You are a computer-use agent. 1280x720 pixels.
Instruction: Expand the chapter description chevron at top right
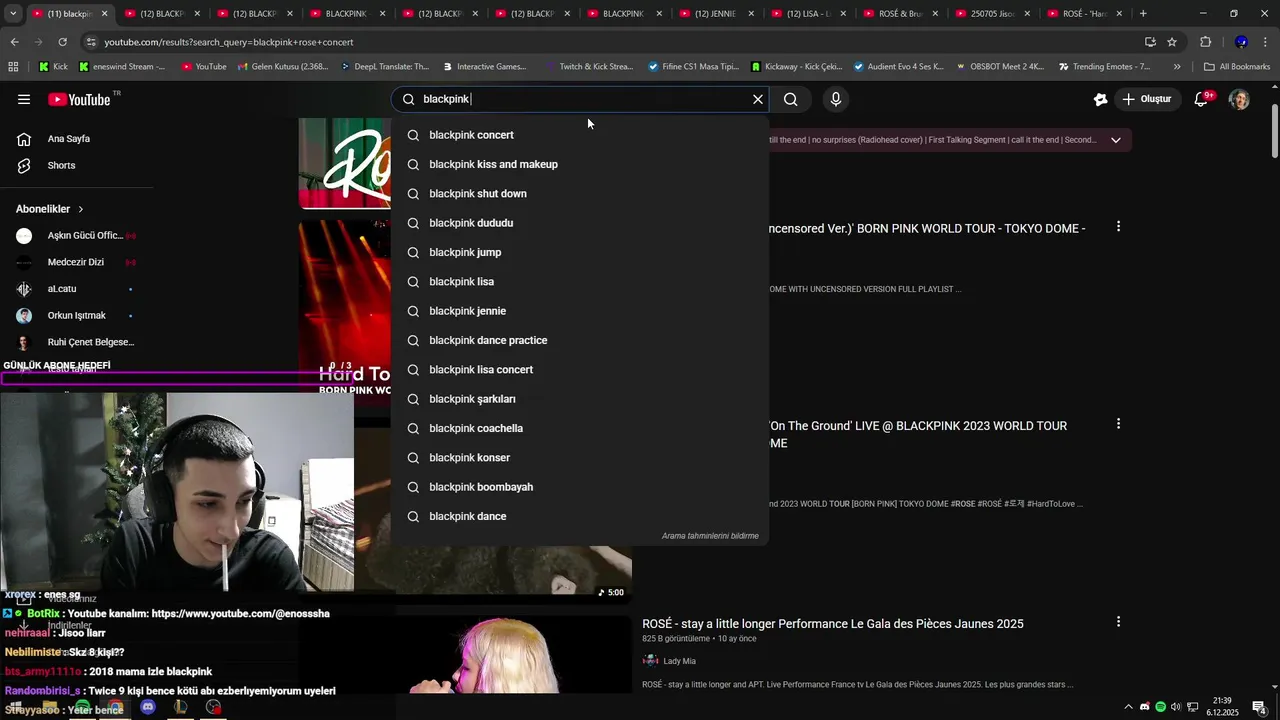(x=1116, y=140)
